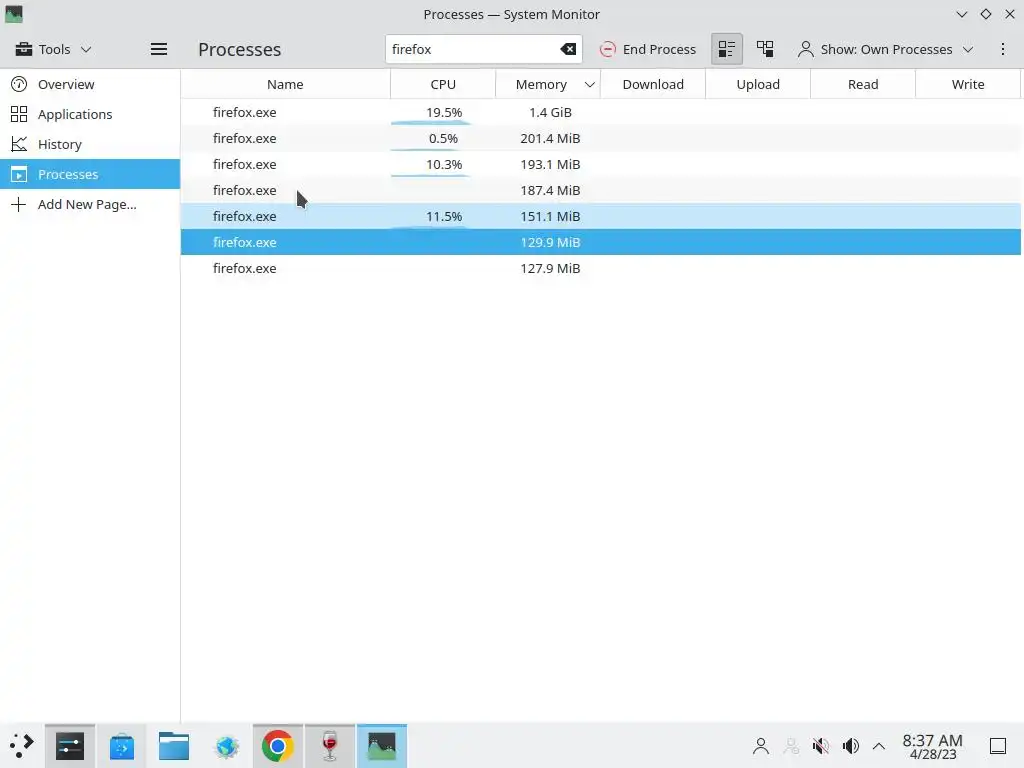The height and width of the screenshot is (768, 1024).
Task: Sort by the Read column
Action: tap(863, 84)
